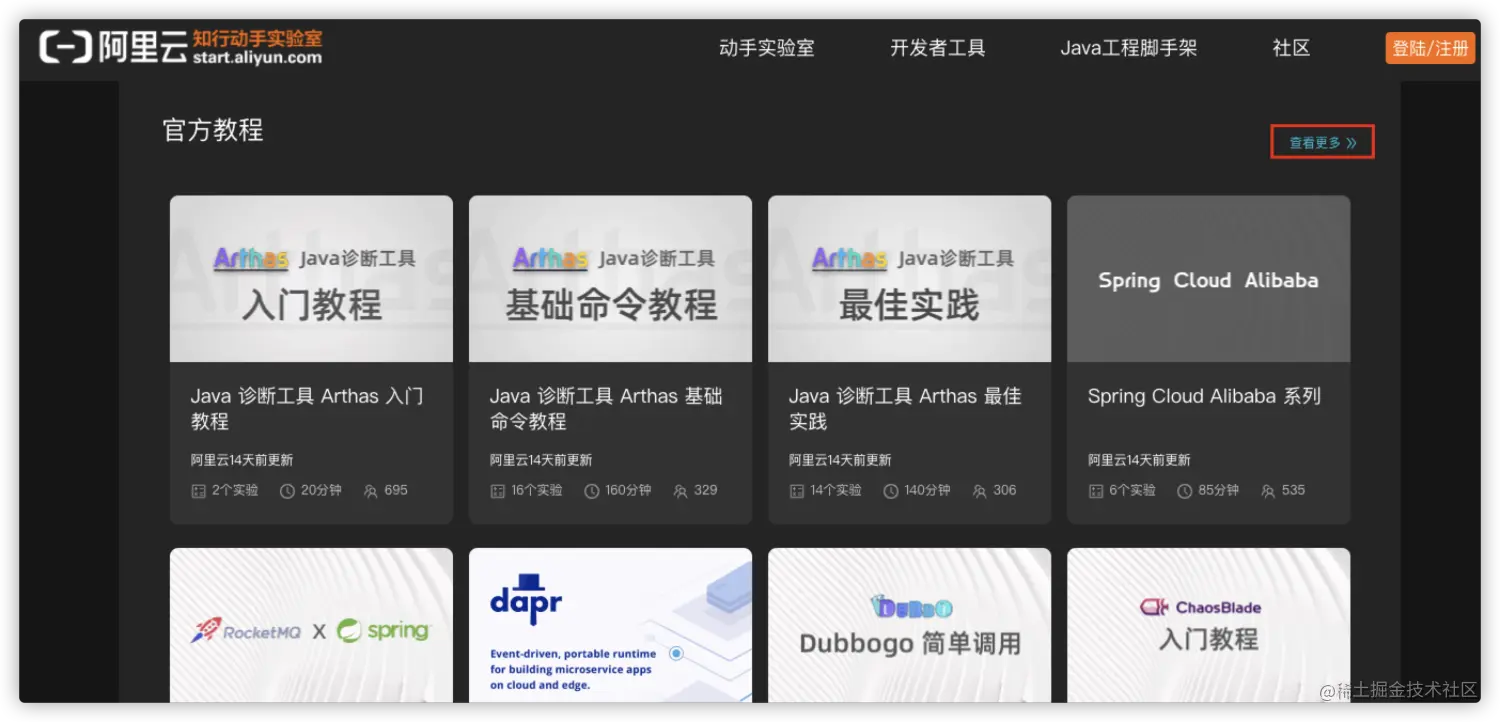Click the experiments icon beside 14个实验
This screenshot has width=1500, height=722.
click(x=796, y=491)
